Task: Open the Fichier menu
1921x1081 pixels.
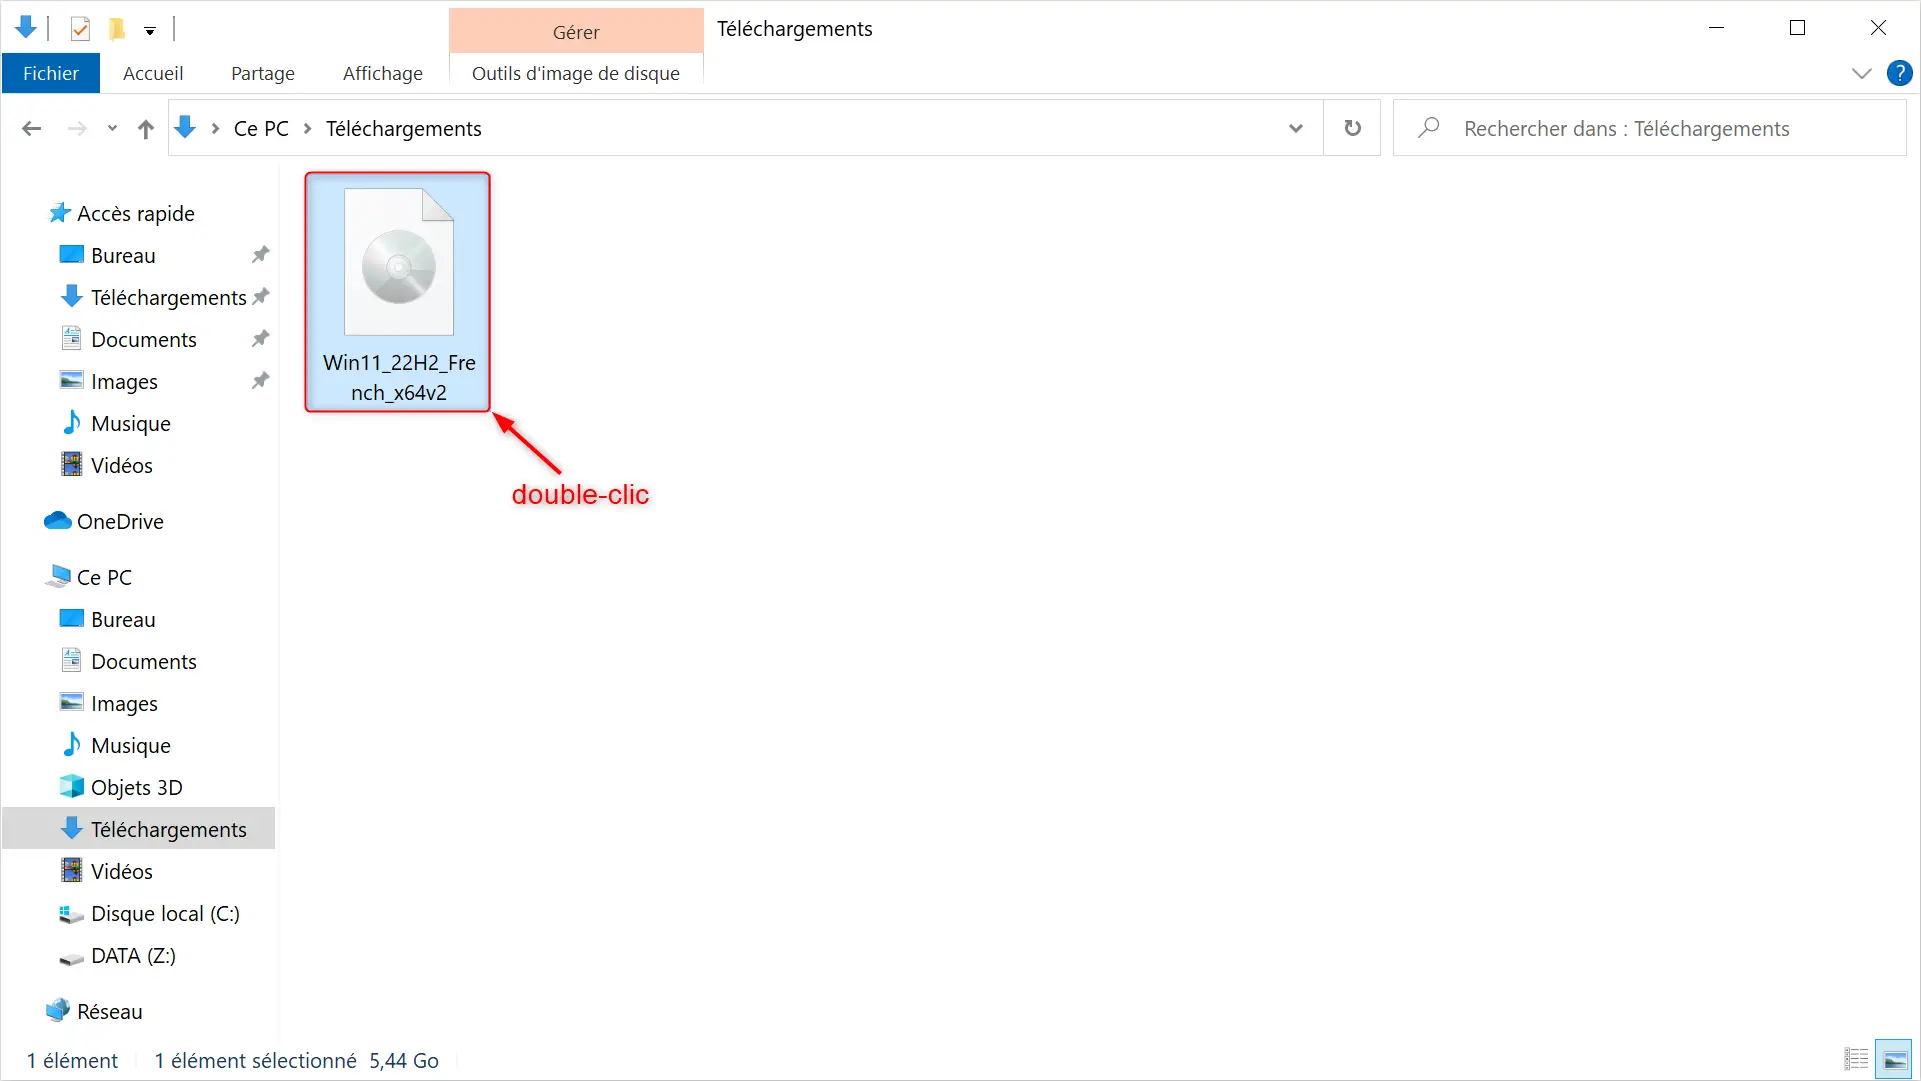Action: pyautogui.click(x=51, y=73)
